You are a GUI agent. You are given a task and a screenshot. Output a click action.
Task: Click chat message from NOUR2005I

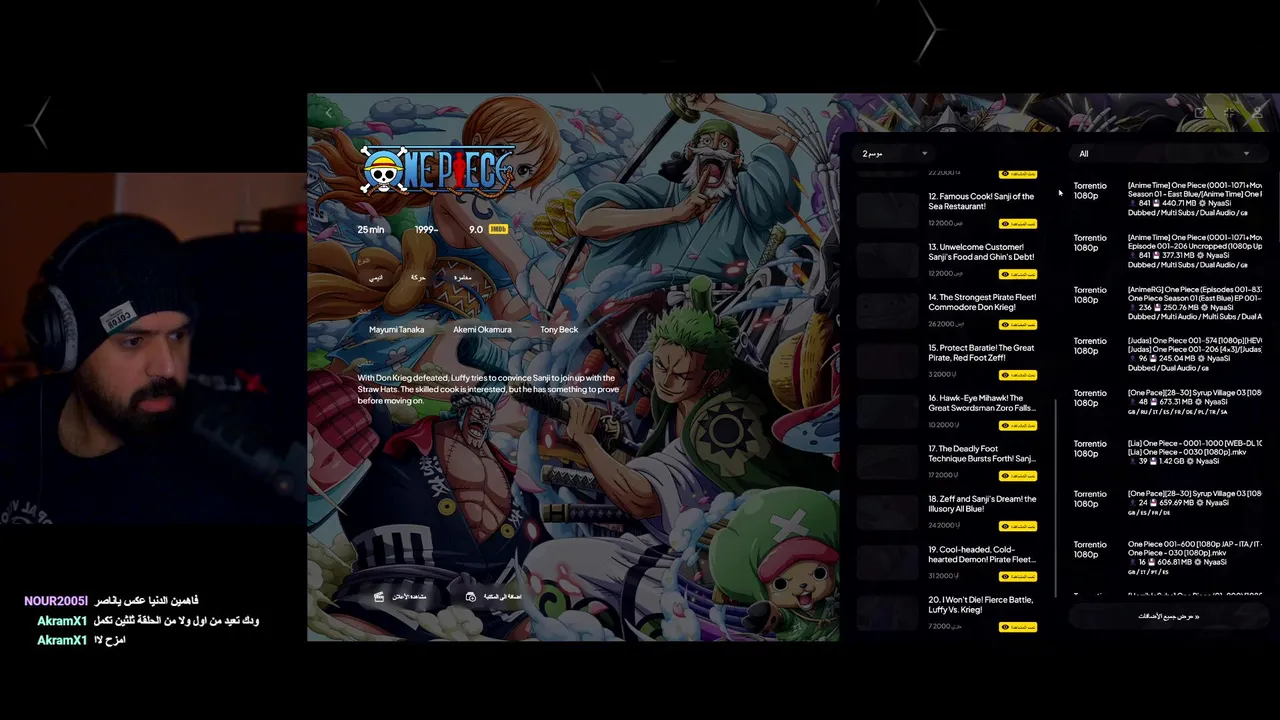[x=111, y=601]
